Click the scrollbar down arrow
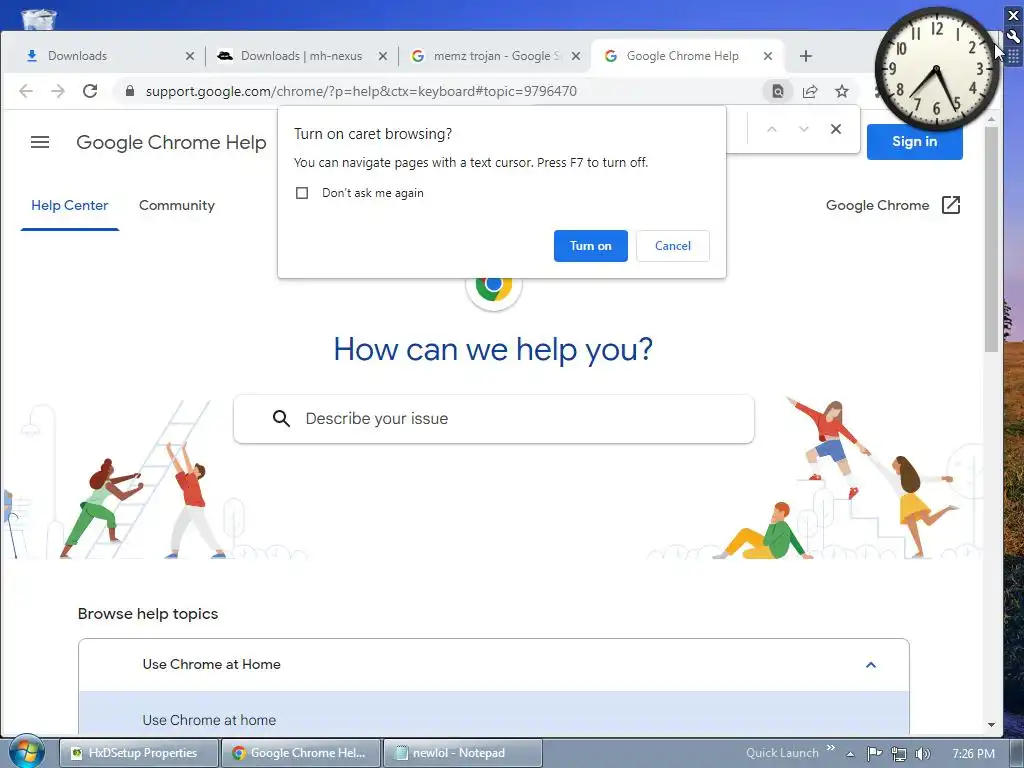This screenshot has height=768, width=1024. [x=991, y=724]
